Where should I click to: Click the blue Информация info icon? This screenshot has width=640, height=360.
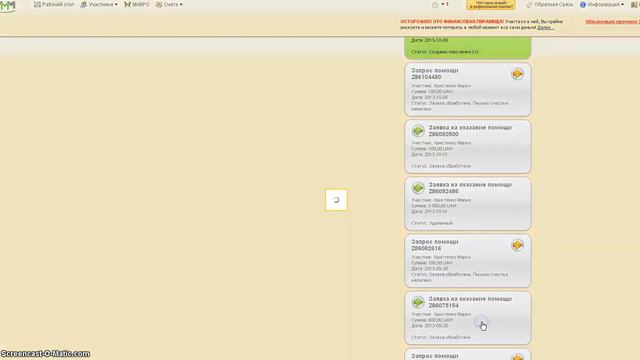pyautogui.click(x=583, y=4)
